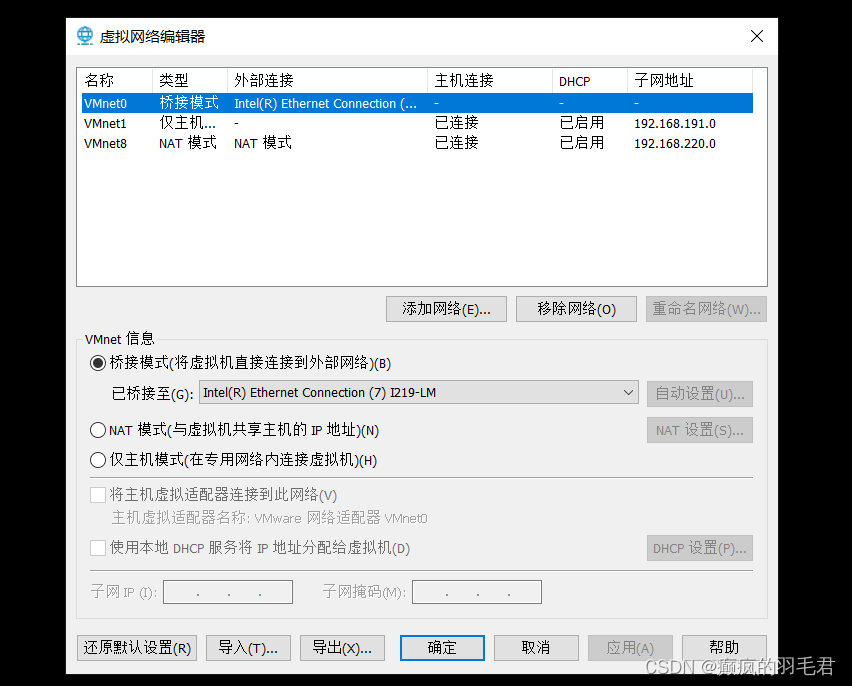Click the 导入(T)... button
852x686 pixels.
pos(248,648)
